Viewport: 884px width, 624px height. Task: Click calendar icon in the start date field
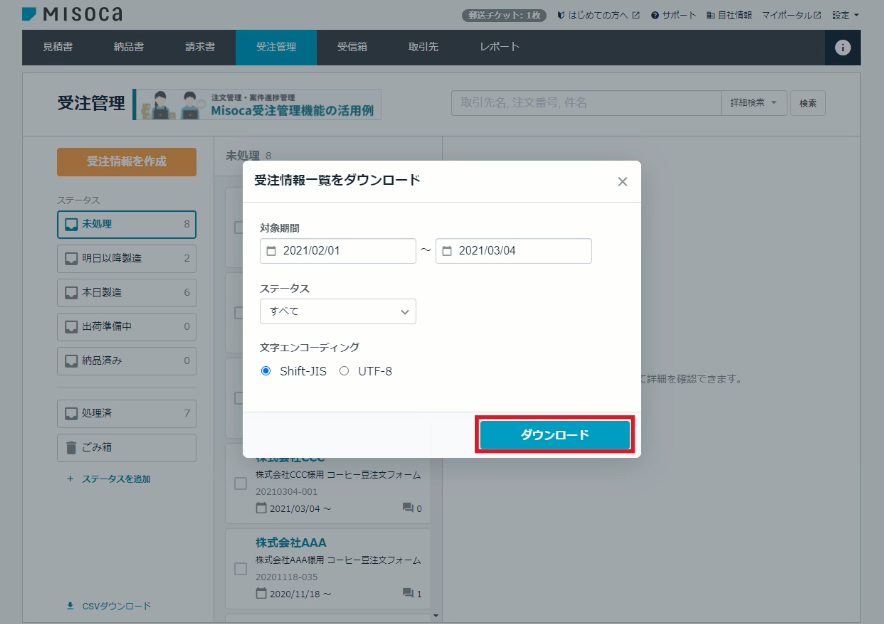pyautogui.click(x=271, y=251)
